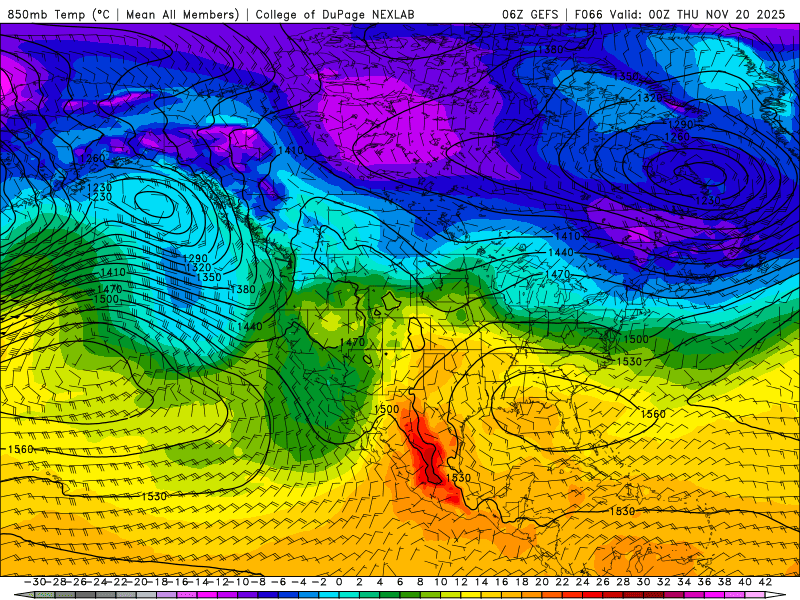Click the 1350 contour label over northeast Canada

(x=626, y=76)
